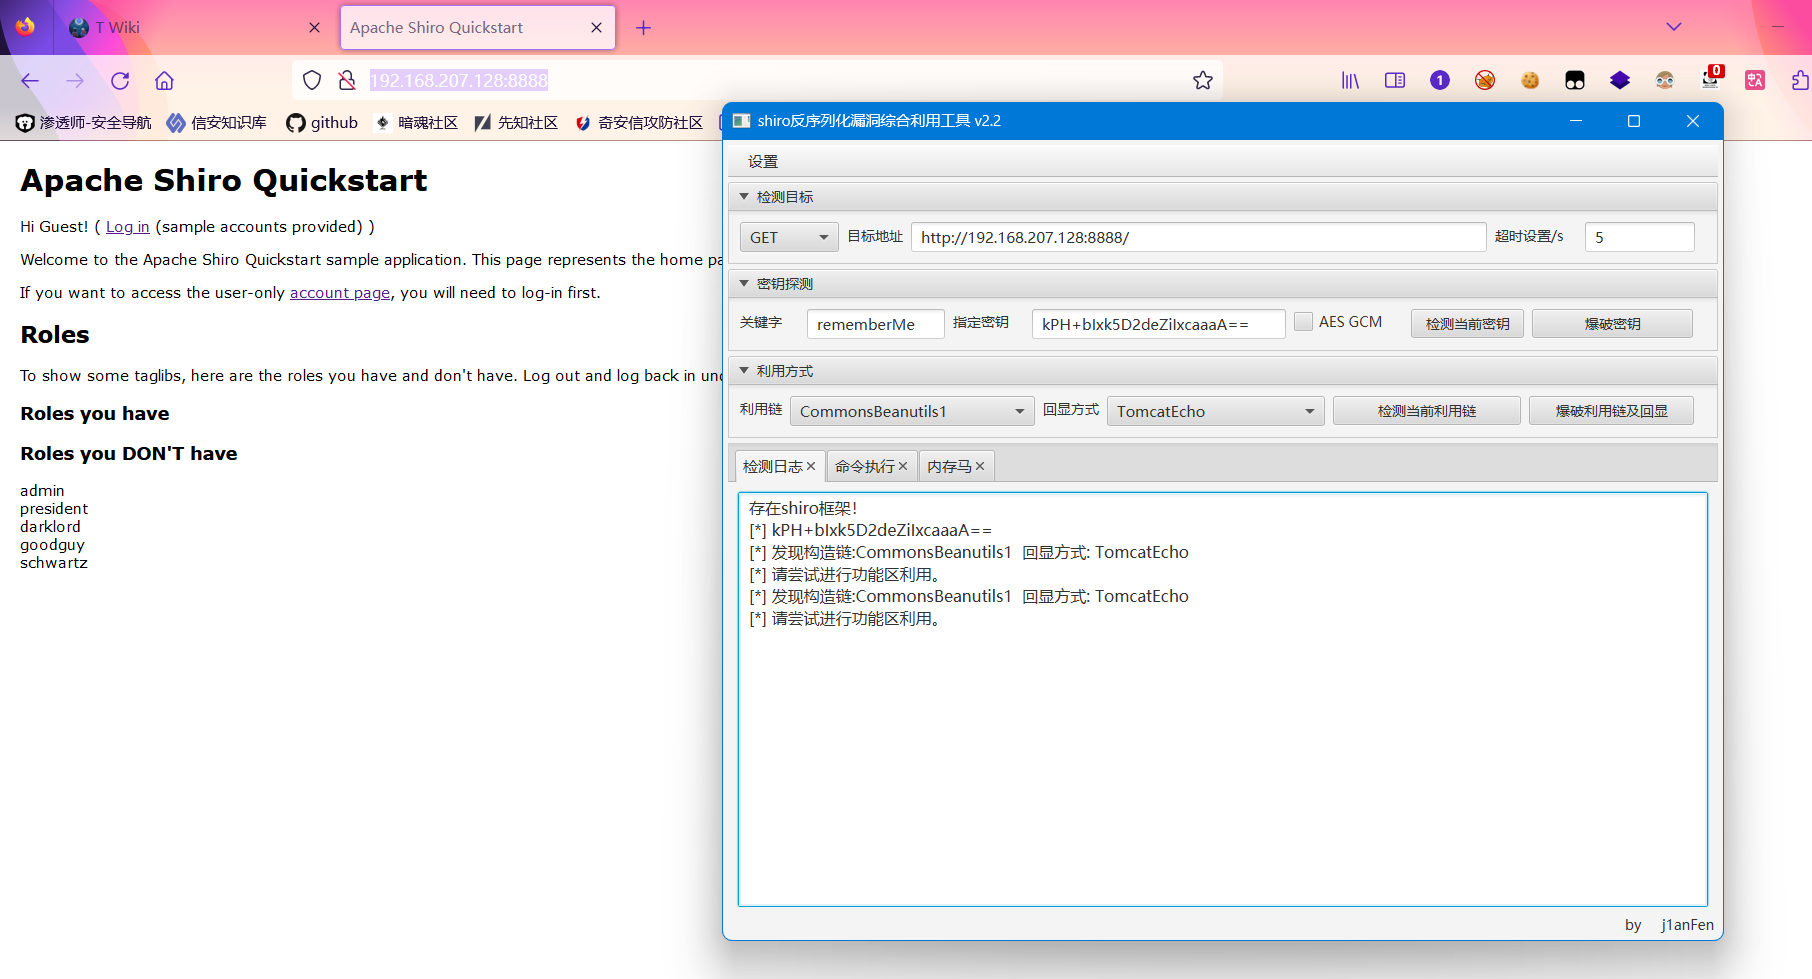Open the 信安知识库 bookmark

click(x=217, y=123)
